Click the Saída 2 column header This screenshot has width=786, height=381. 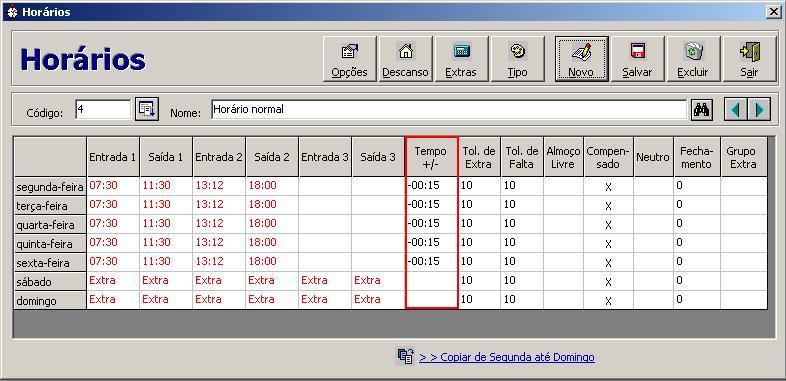point(272,157)
